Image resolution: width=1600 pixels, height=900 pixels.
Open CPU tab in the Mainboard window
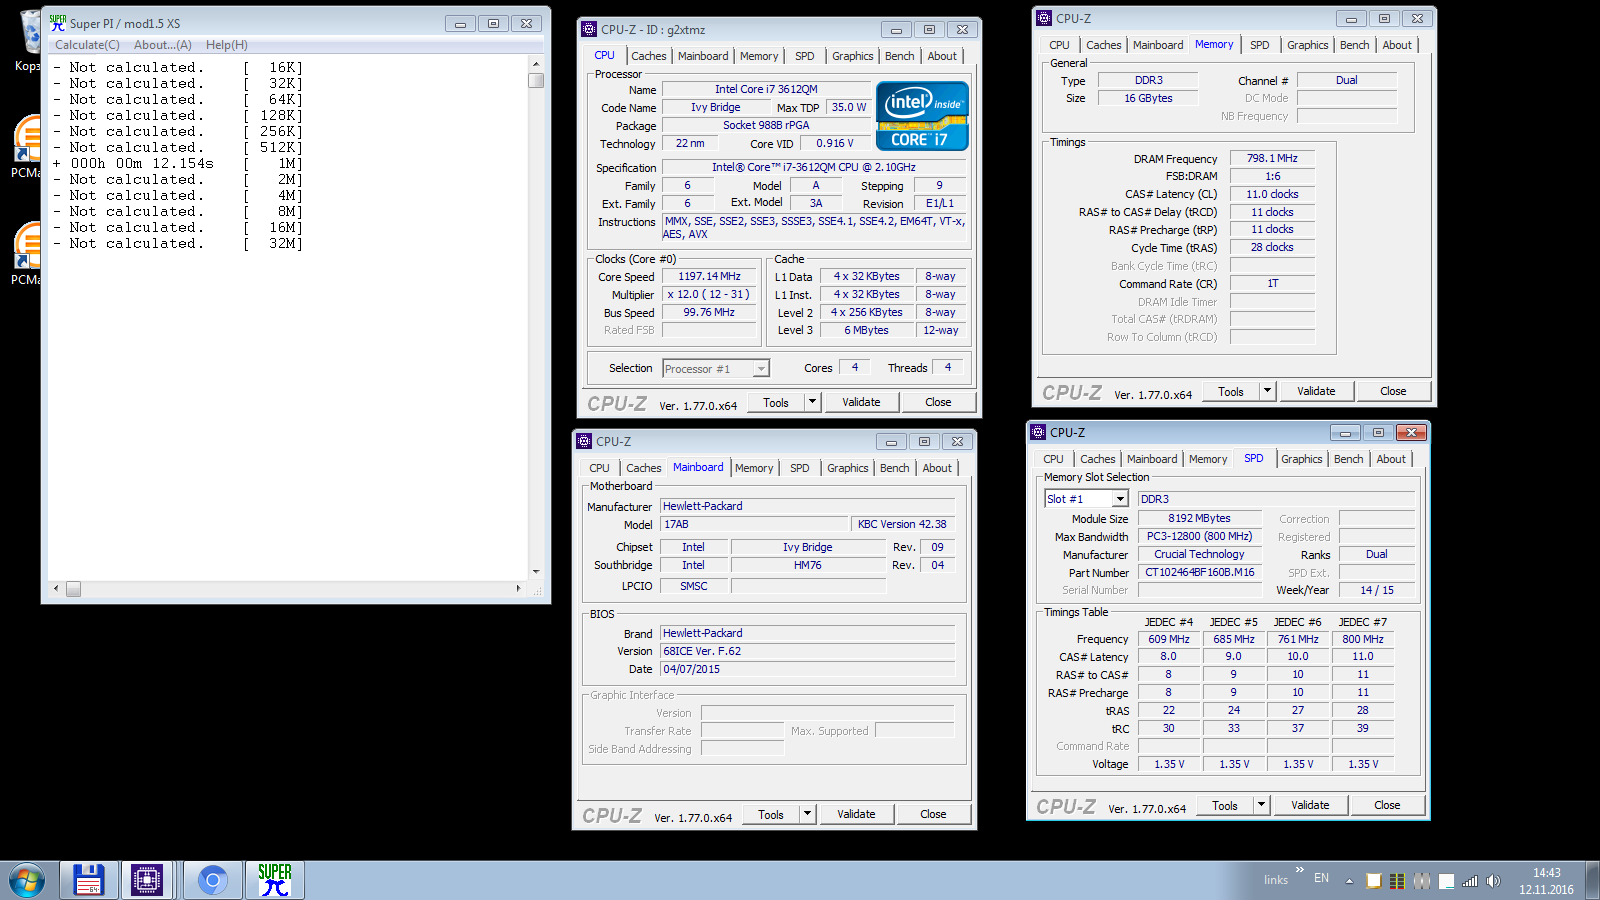pos(599,468)
